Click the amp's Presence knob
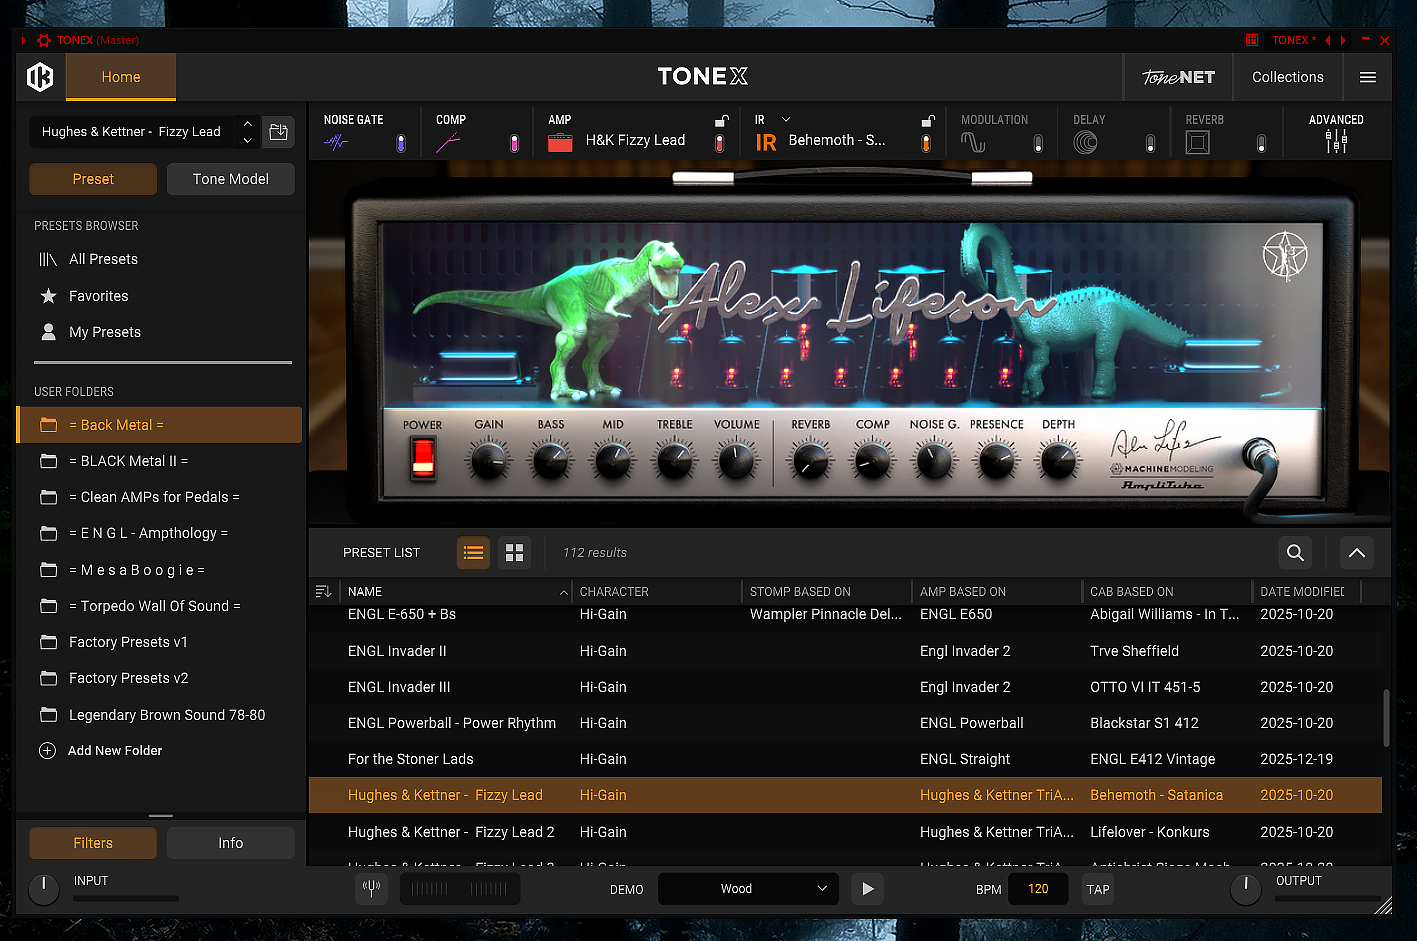The height and width of the screenshot is (941, 1417). click(996, 460)
